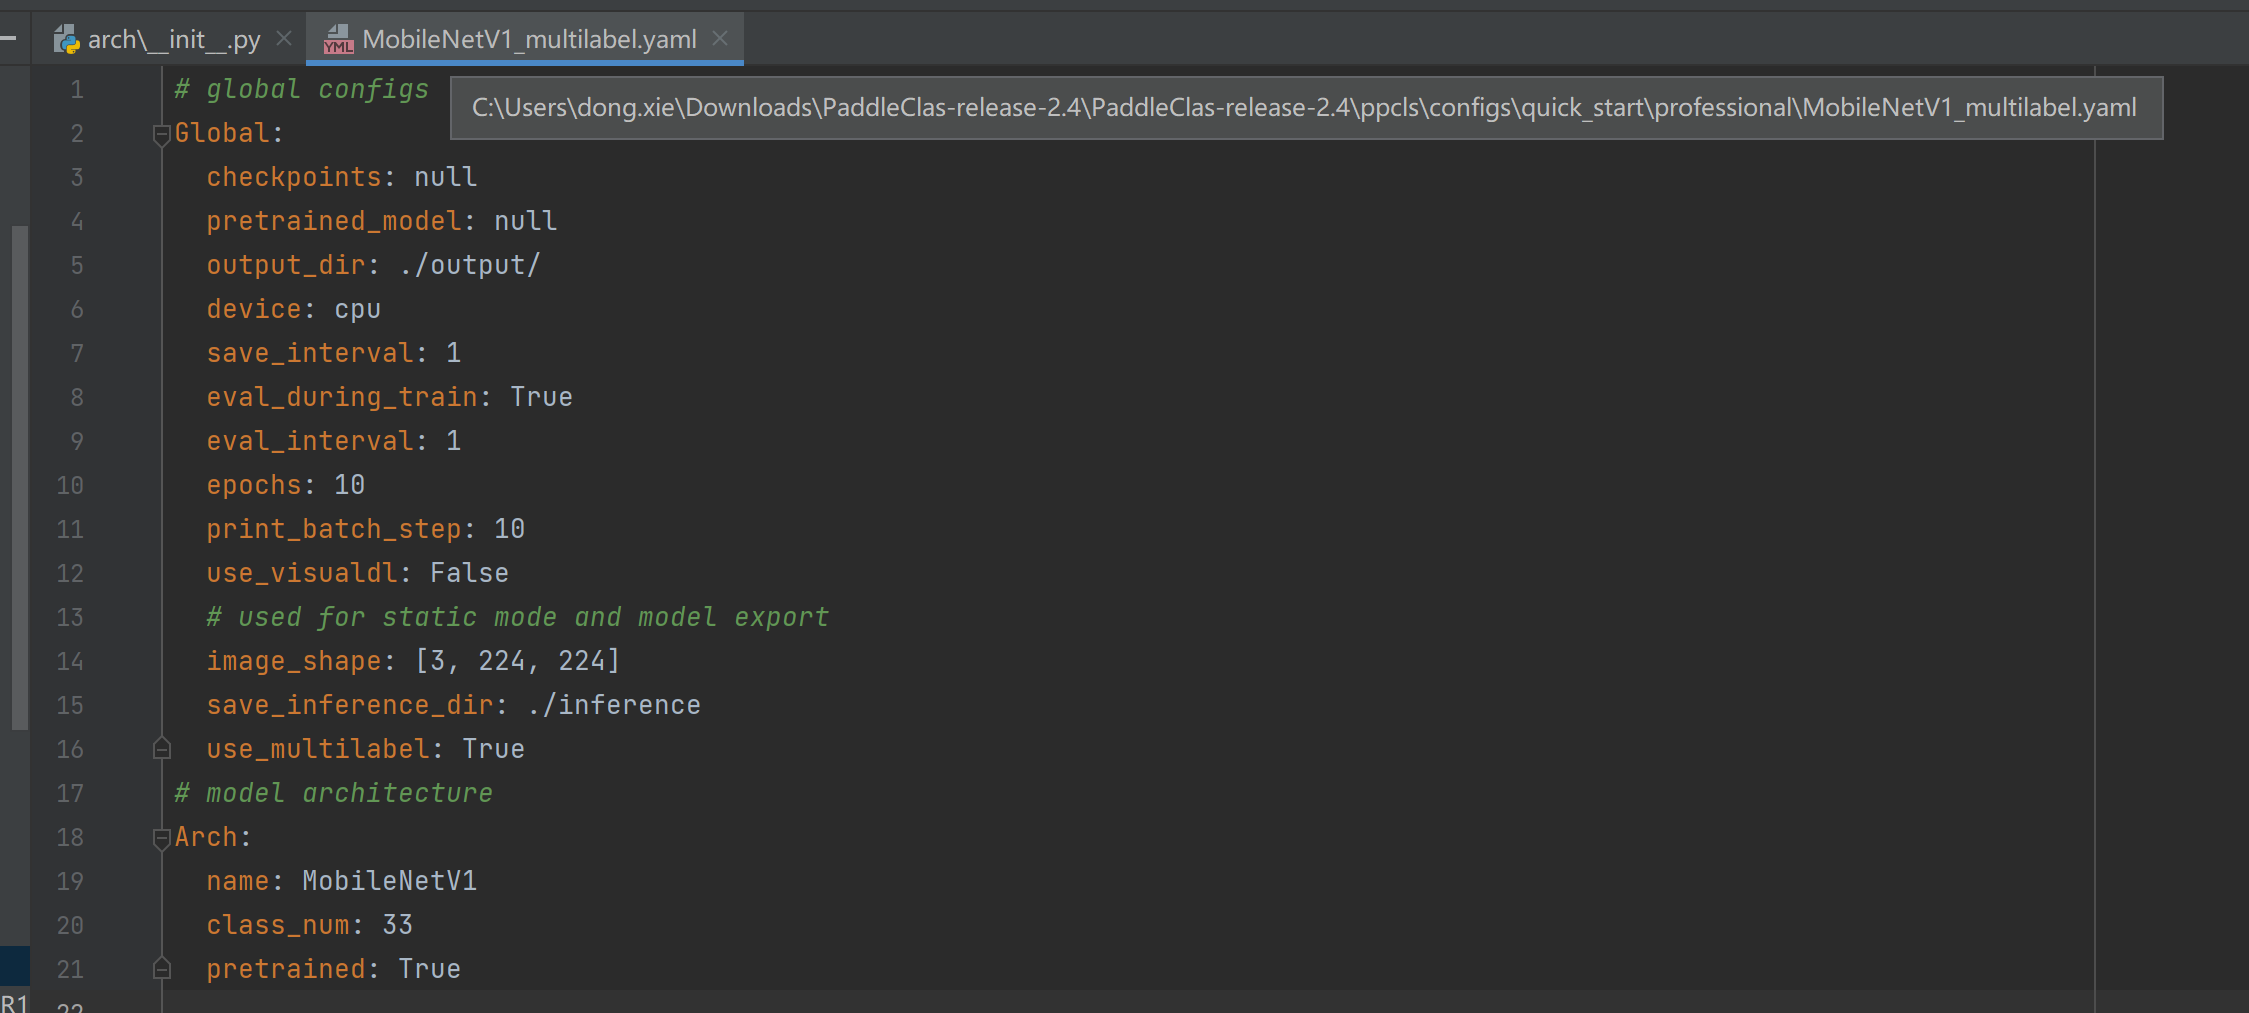Click 'image_shape: [3, 224, 224]' line

point(414,661)
